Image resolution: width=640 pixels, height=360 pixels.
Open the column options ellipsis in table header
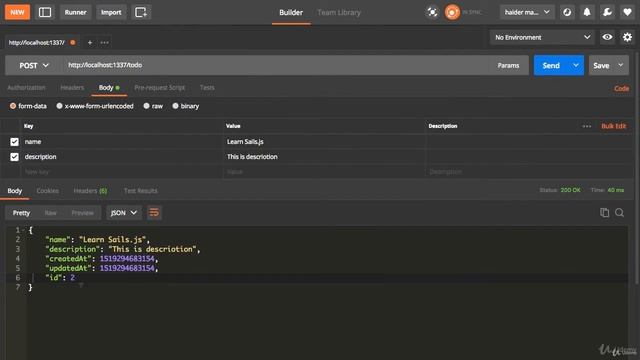coord(587,127)
